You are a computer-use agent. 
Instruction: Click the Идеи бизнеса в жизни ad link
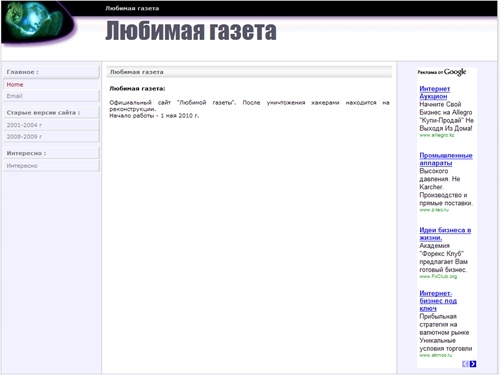click(445, 234)
